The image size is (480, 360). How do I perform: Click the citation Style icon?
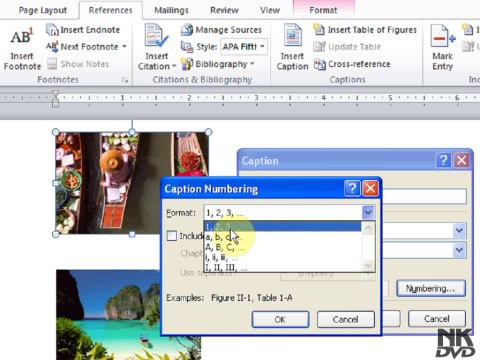(x=187, y=47)
